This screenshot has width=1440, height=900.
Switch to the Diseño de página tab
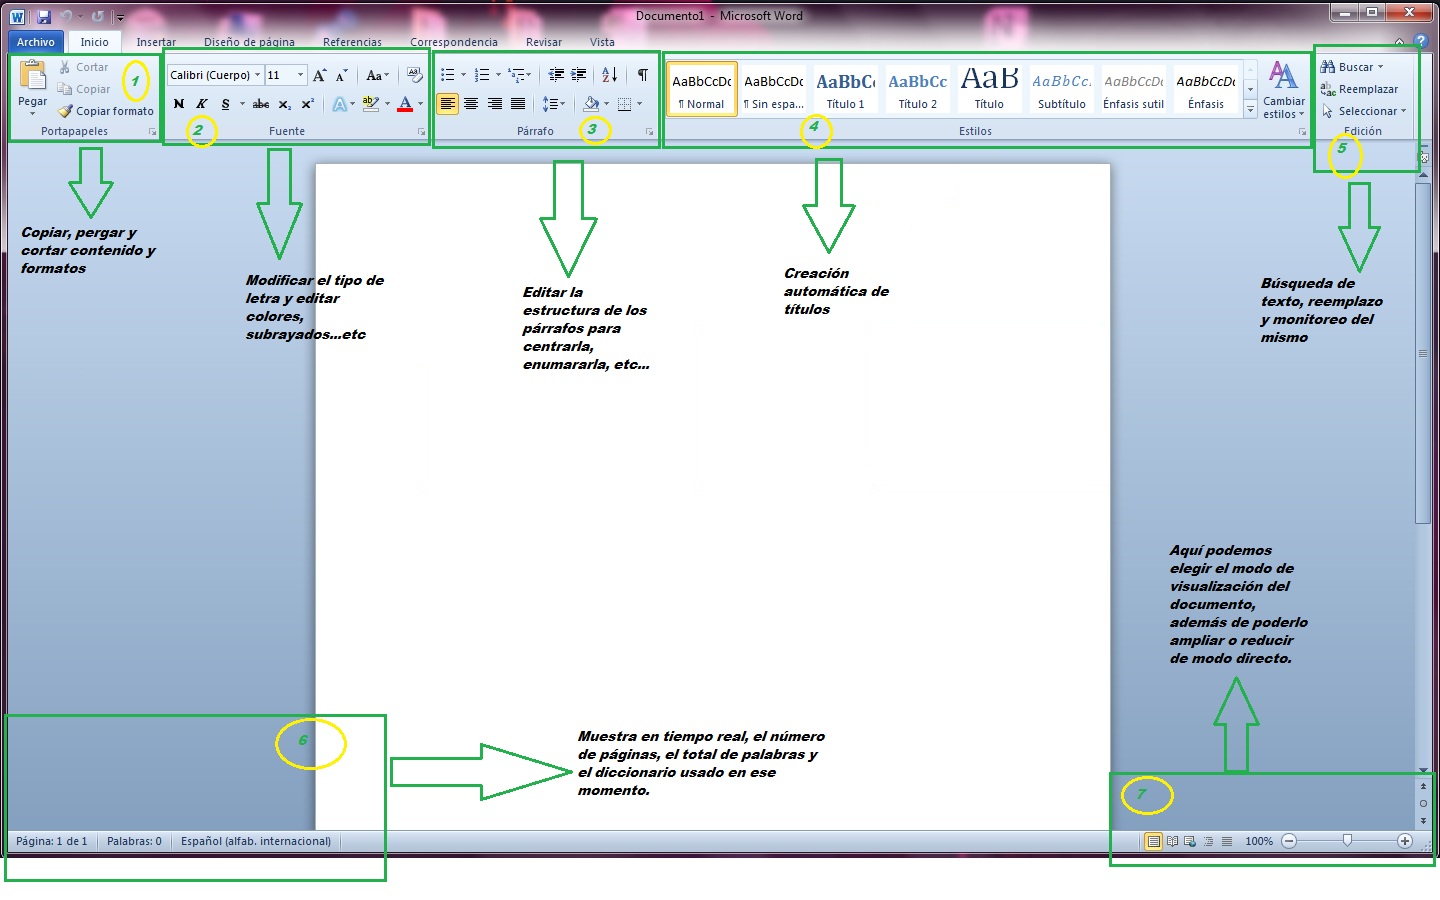point(249,42)
